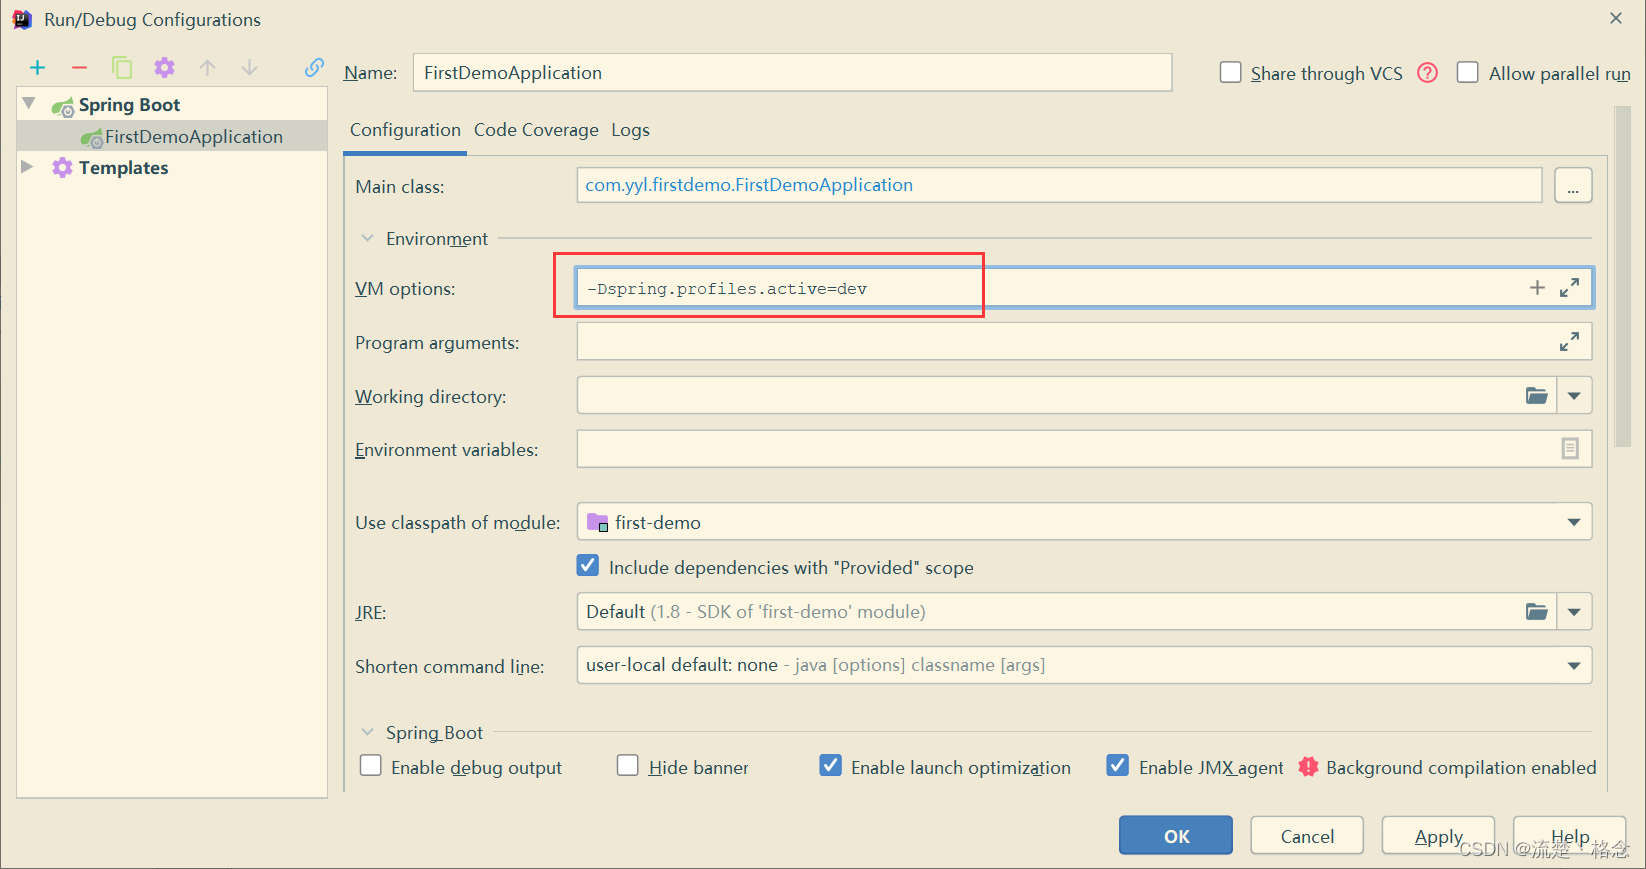This screenshot has width=1646, height=869.
Task: Switch to Configuration tab
Action: pyautogui.click(x=405, y=130)
